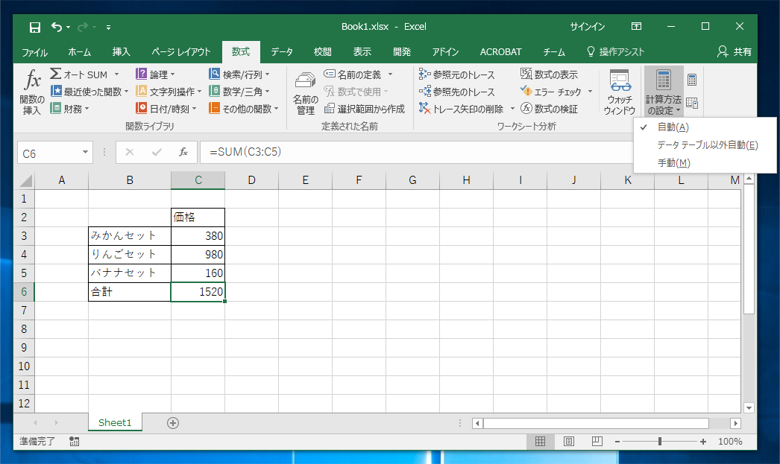Switch to the Insert (挿入) tab
This screenshot has height=464, width=780.
121,52
